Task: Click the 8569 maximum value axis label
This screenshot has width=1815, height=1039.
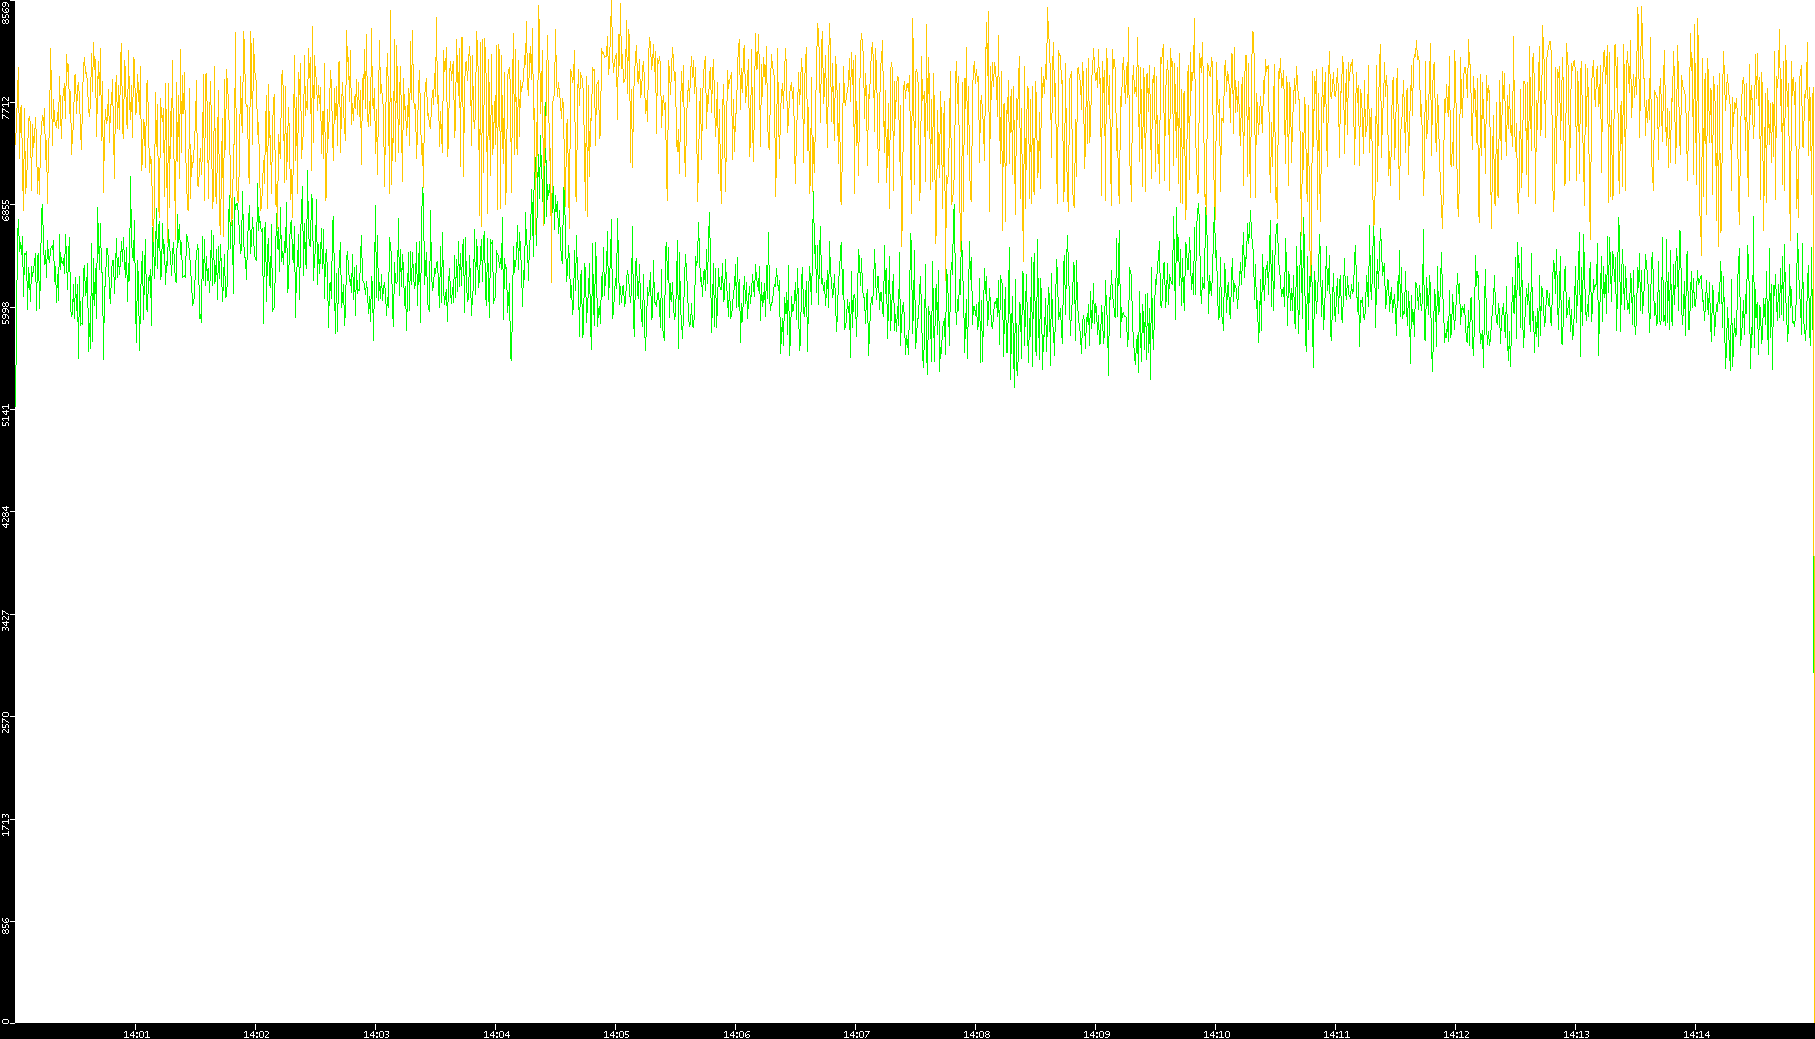Action: click(x=7, y=12)
